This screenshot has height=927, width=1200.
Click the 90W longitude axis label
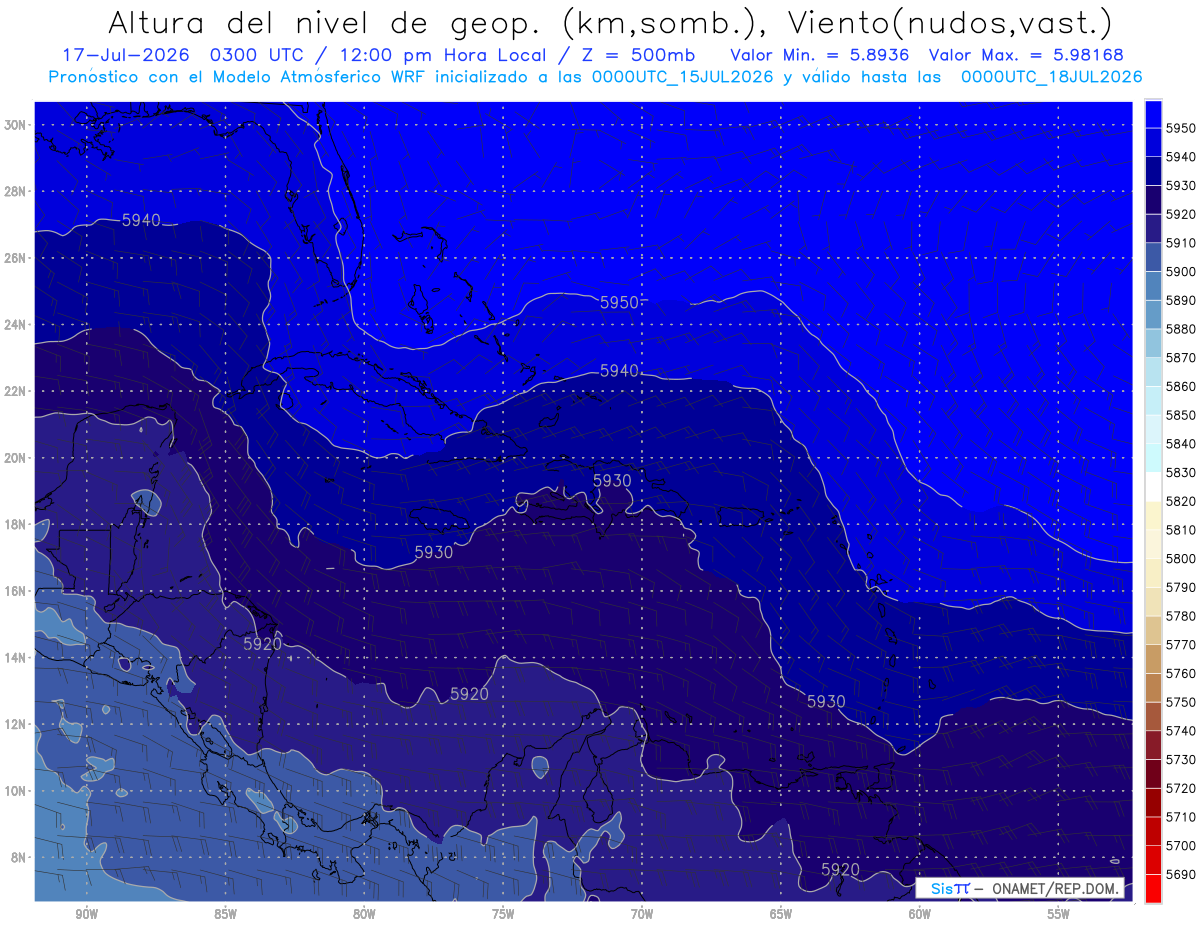tap(86, 914)
